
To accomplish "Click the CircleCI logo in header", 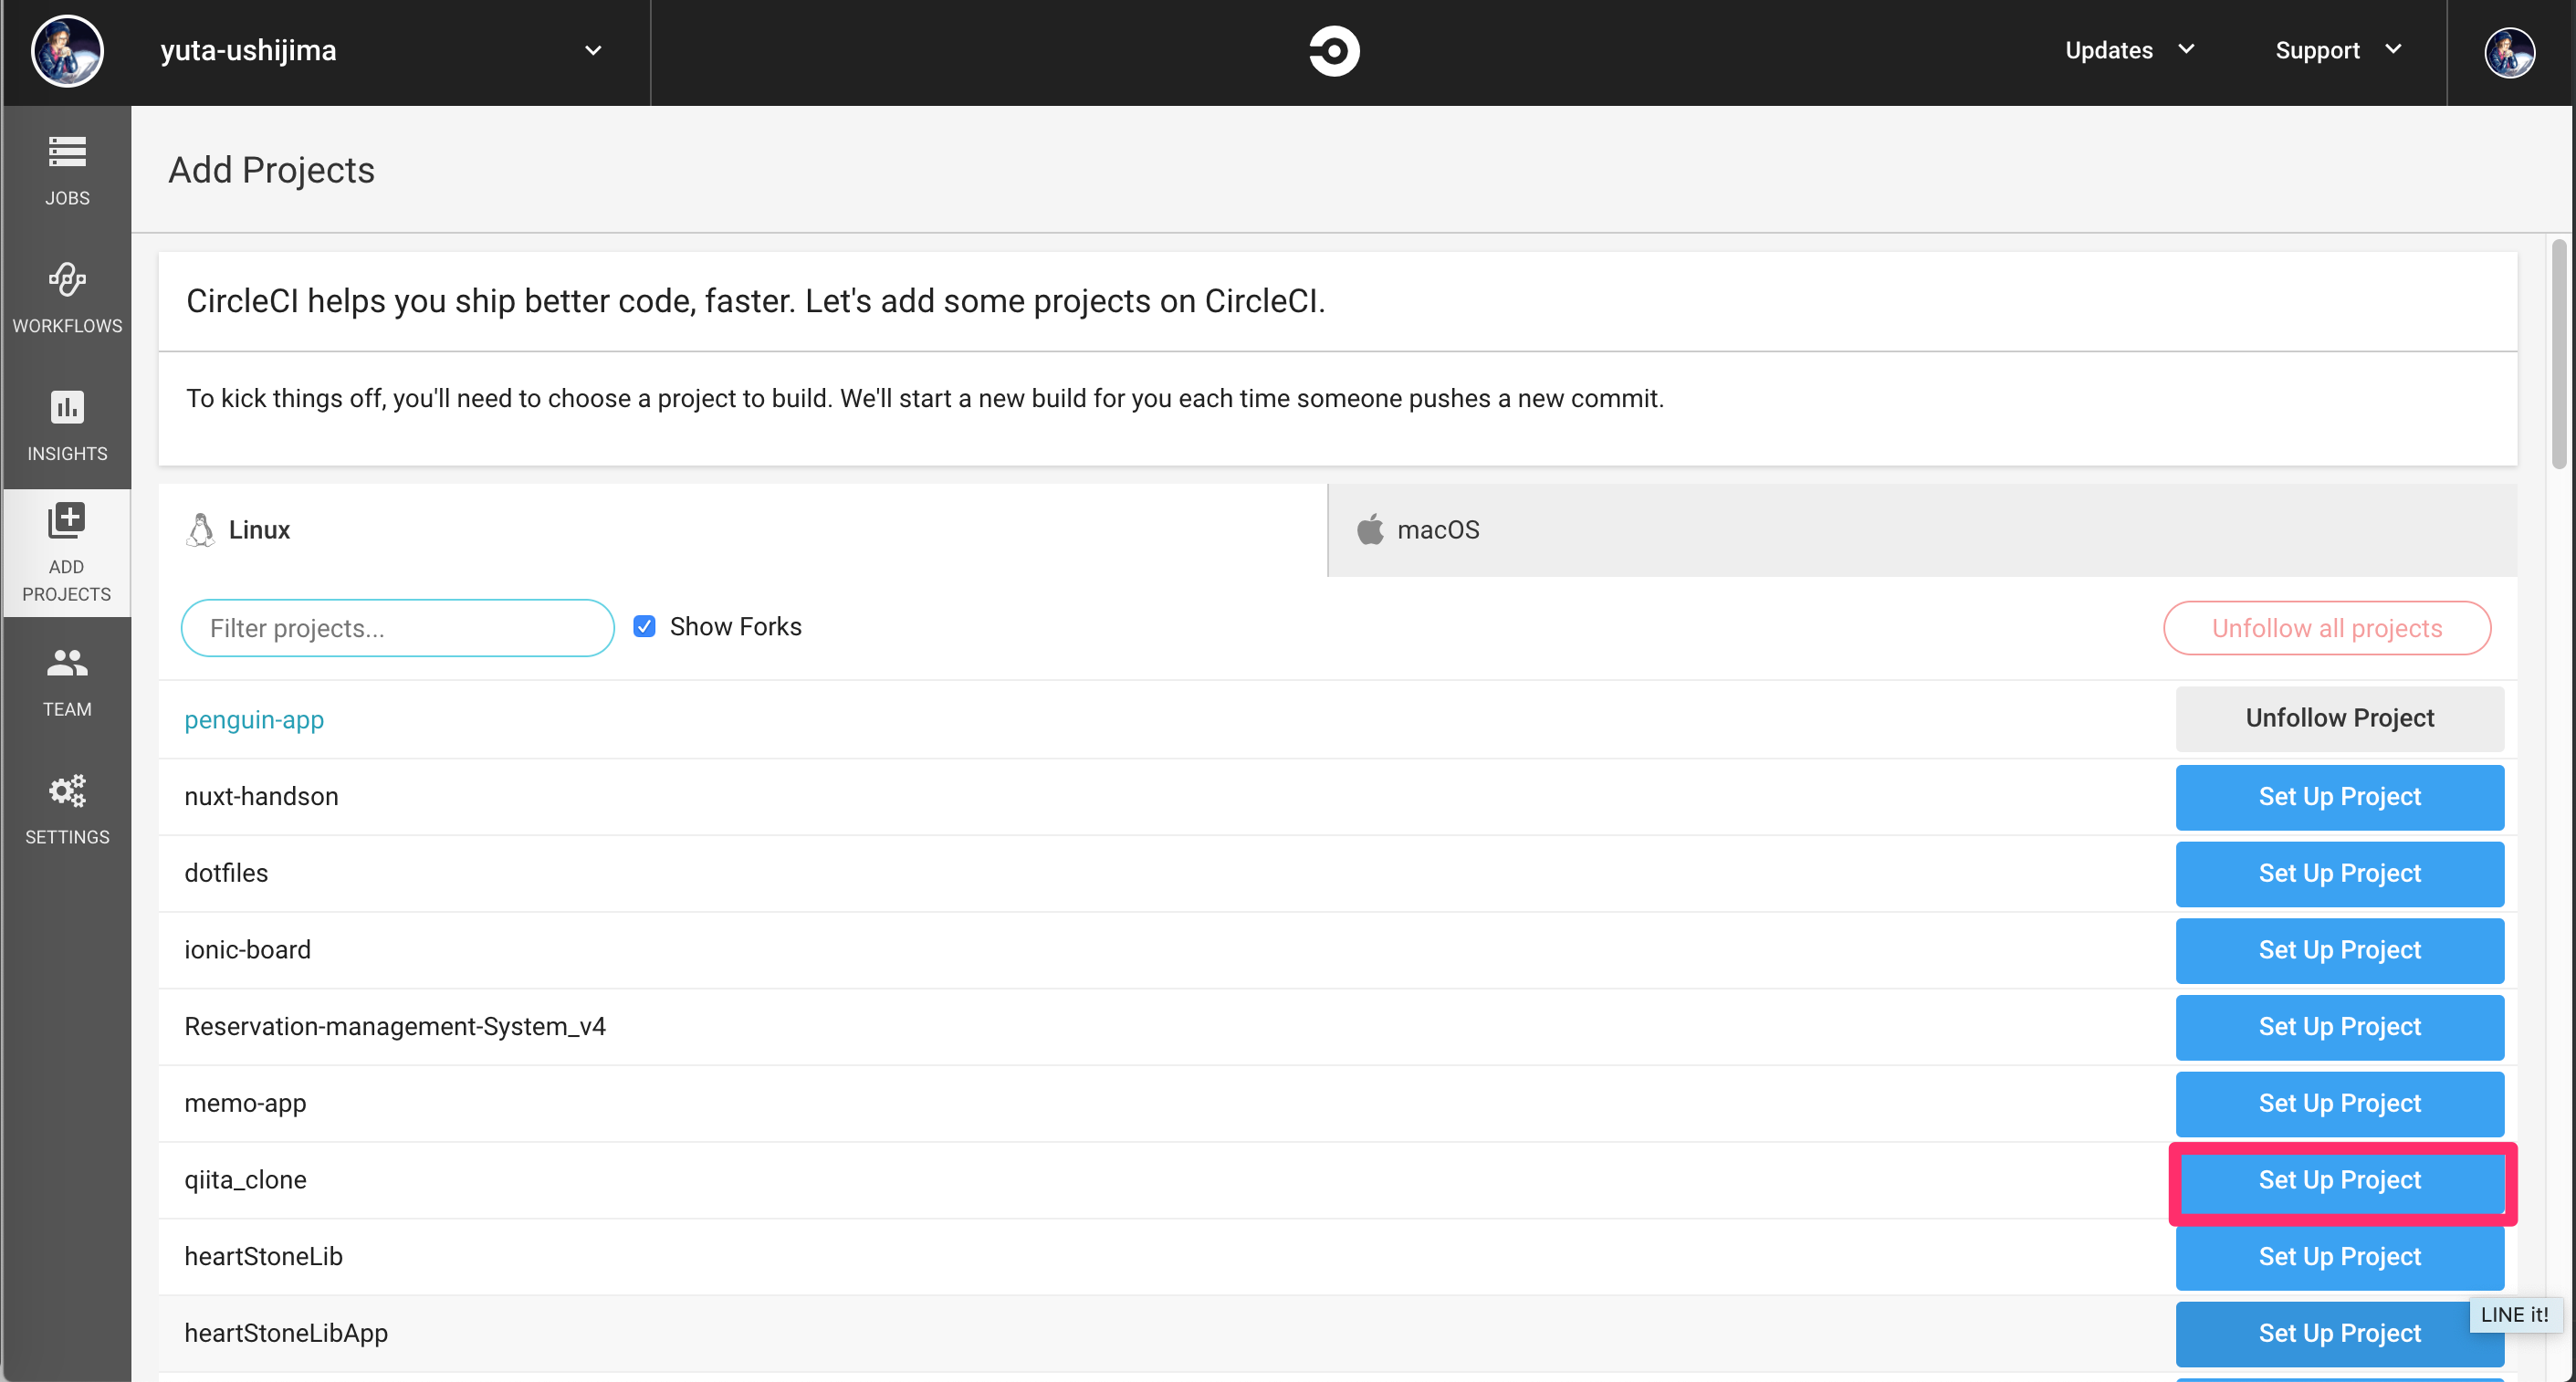I will 1334,51.
